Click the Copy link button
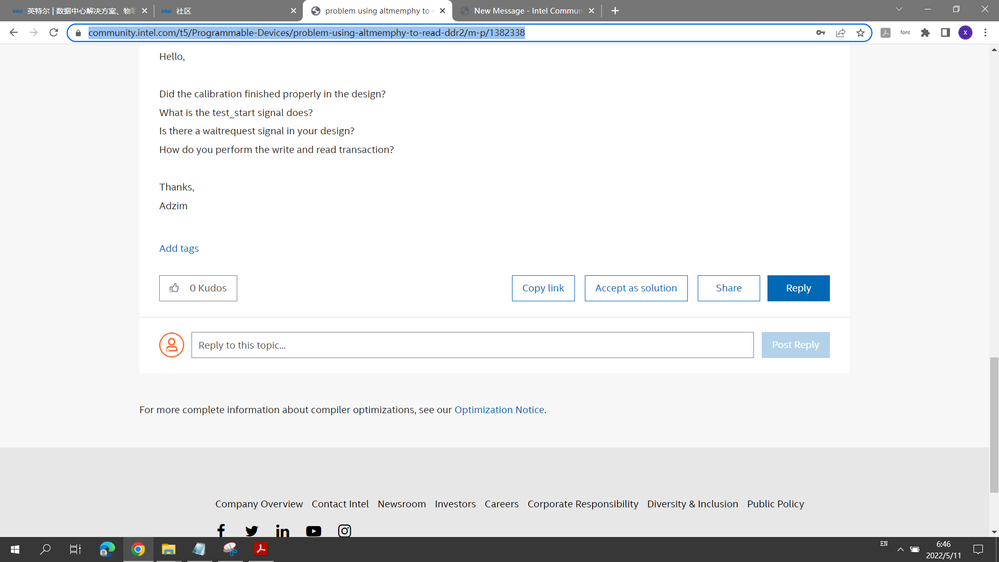 click(543, 288)
